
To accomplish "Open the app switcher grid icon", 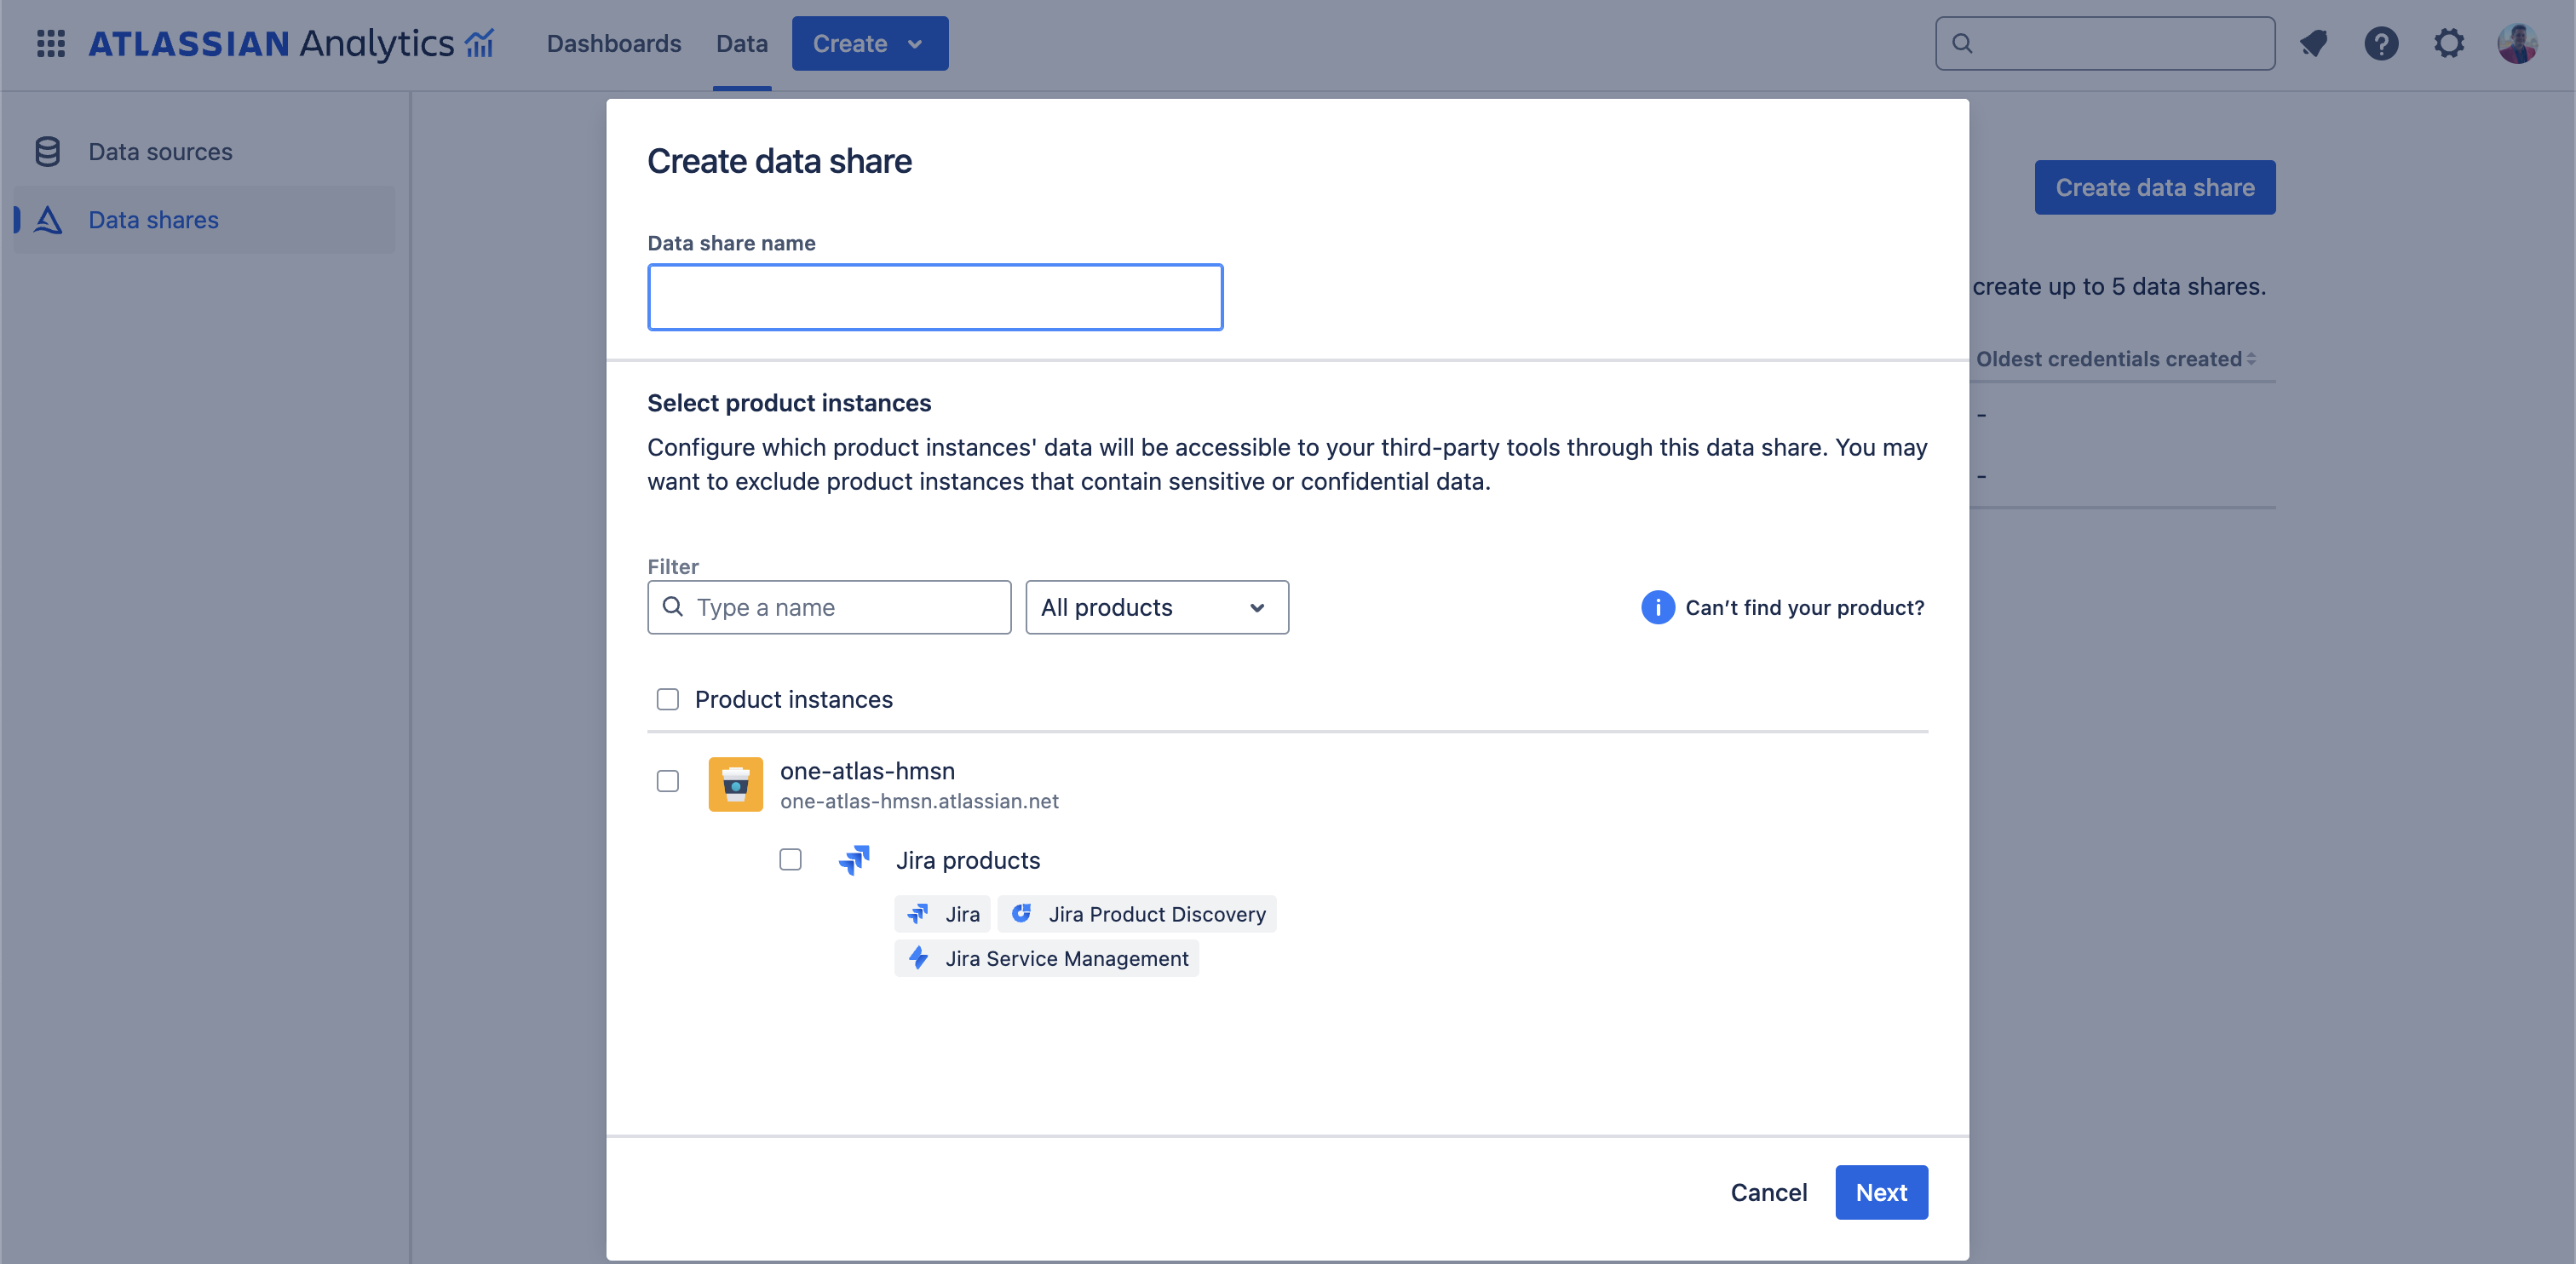I will pyautogui.click(x=51, y=43).
